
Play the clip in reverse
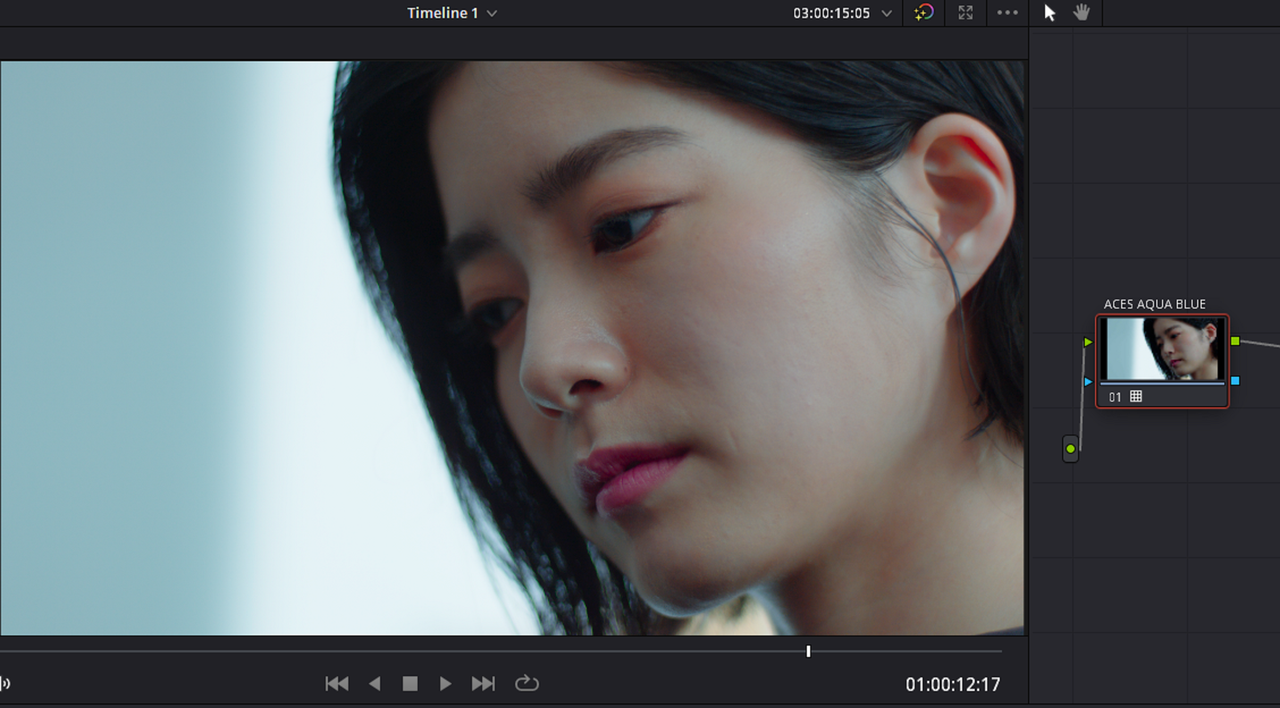point(375,683)
